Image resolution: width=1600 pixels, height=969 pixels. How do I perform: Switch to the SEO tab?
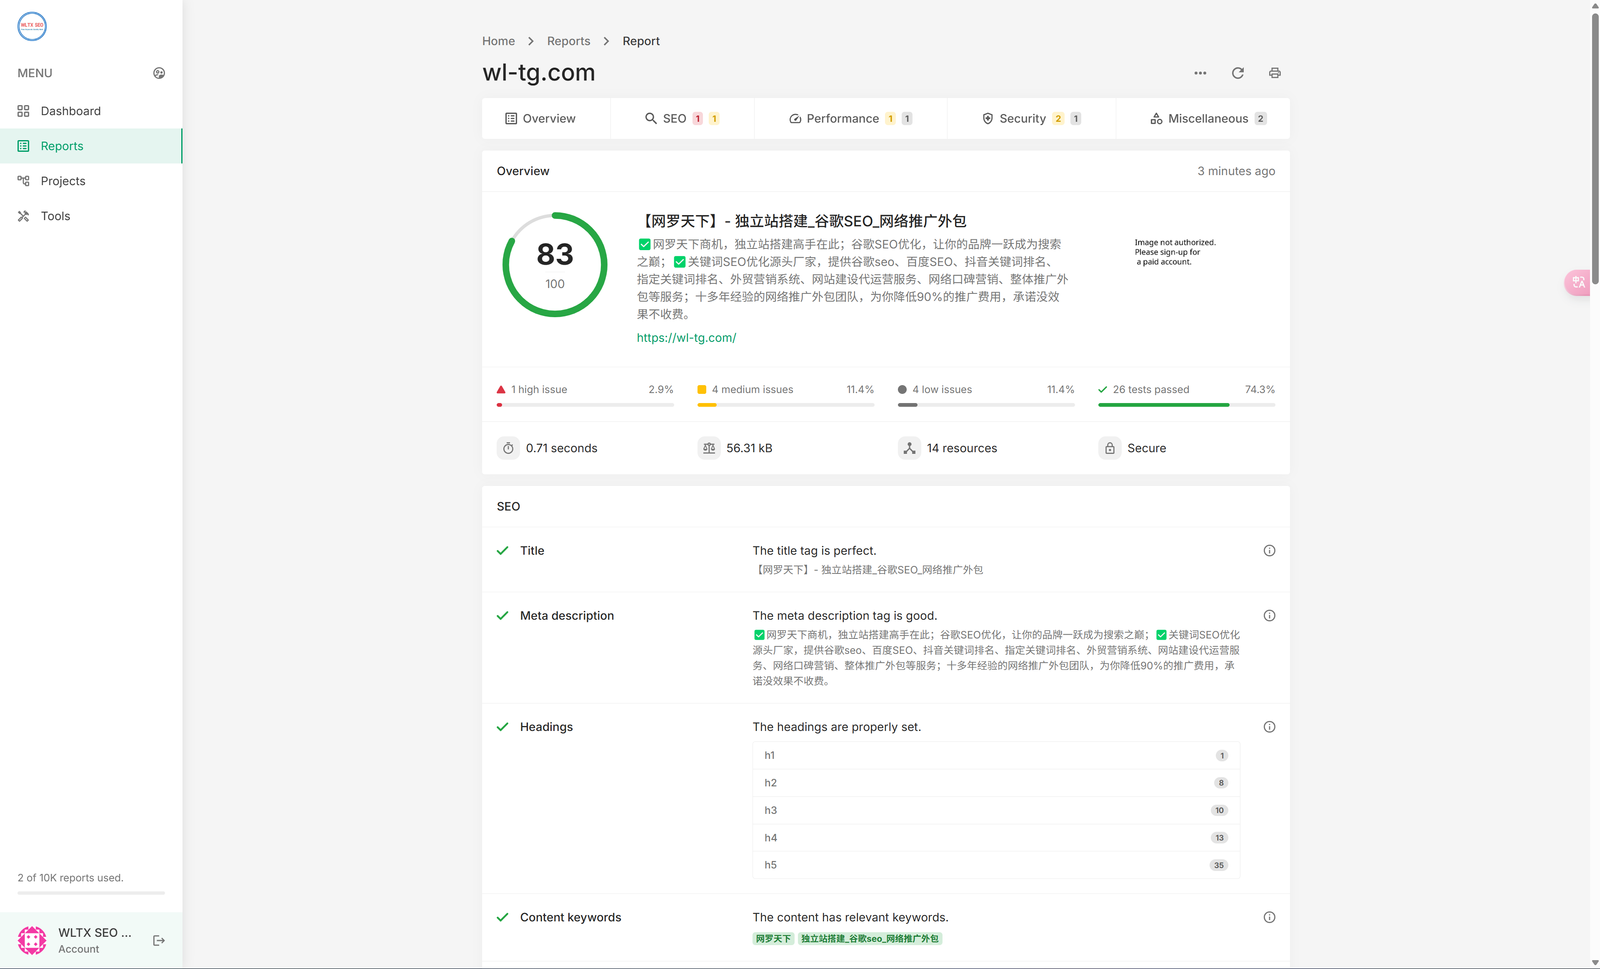coord(681,119)
